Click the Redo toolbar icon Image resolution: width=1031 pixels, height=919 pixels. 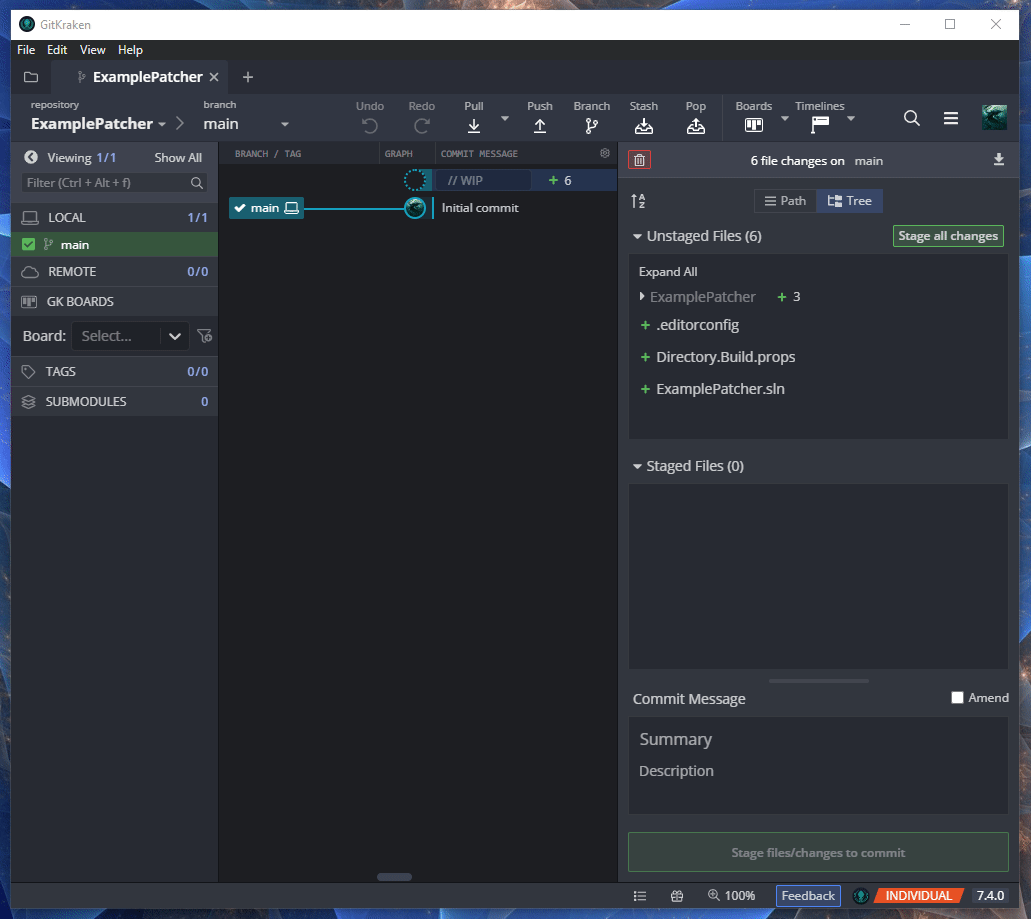pyautogui.click(x=421, y=126)
